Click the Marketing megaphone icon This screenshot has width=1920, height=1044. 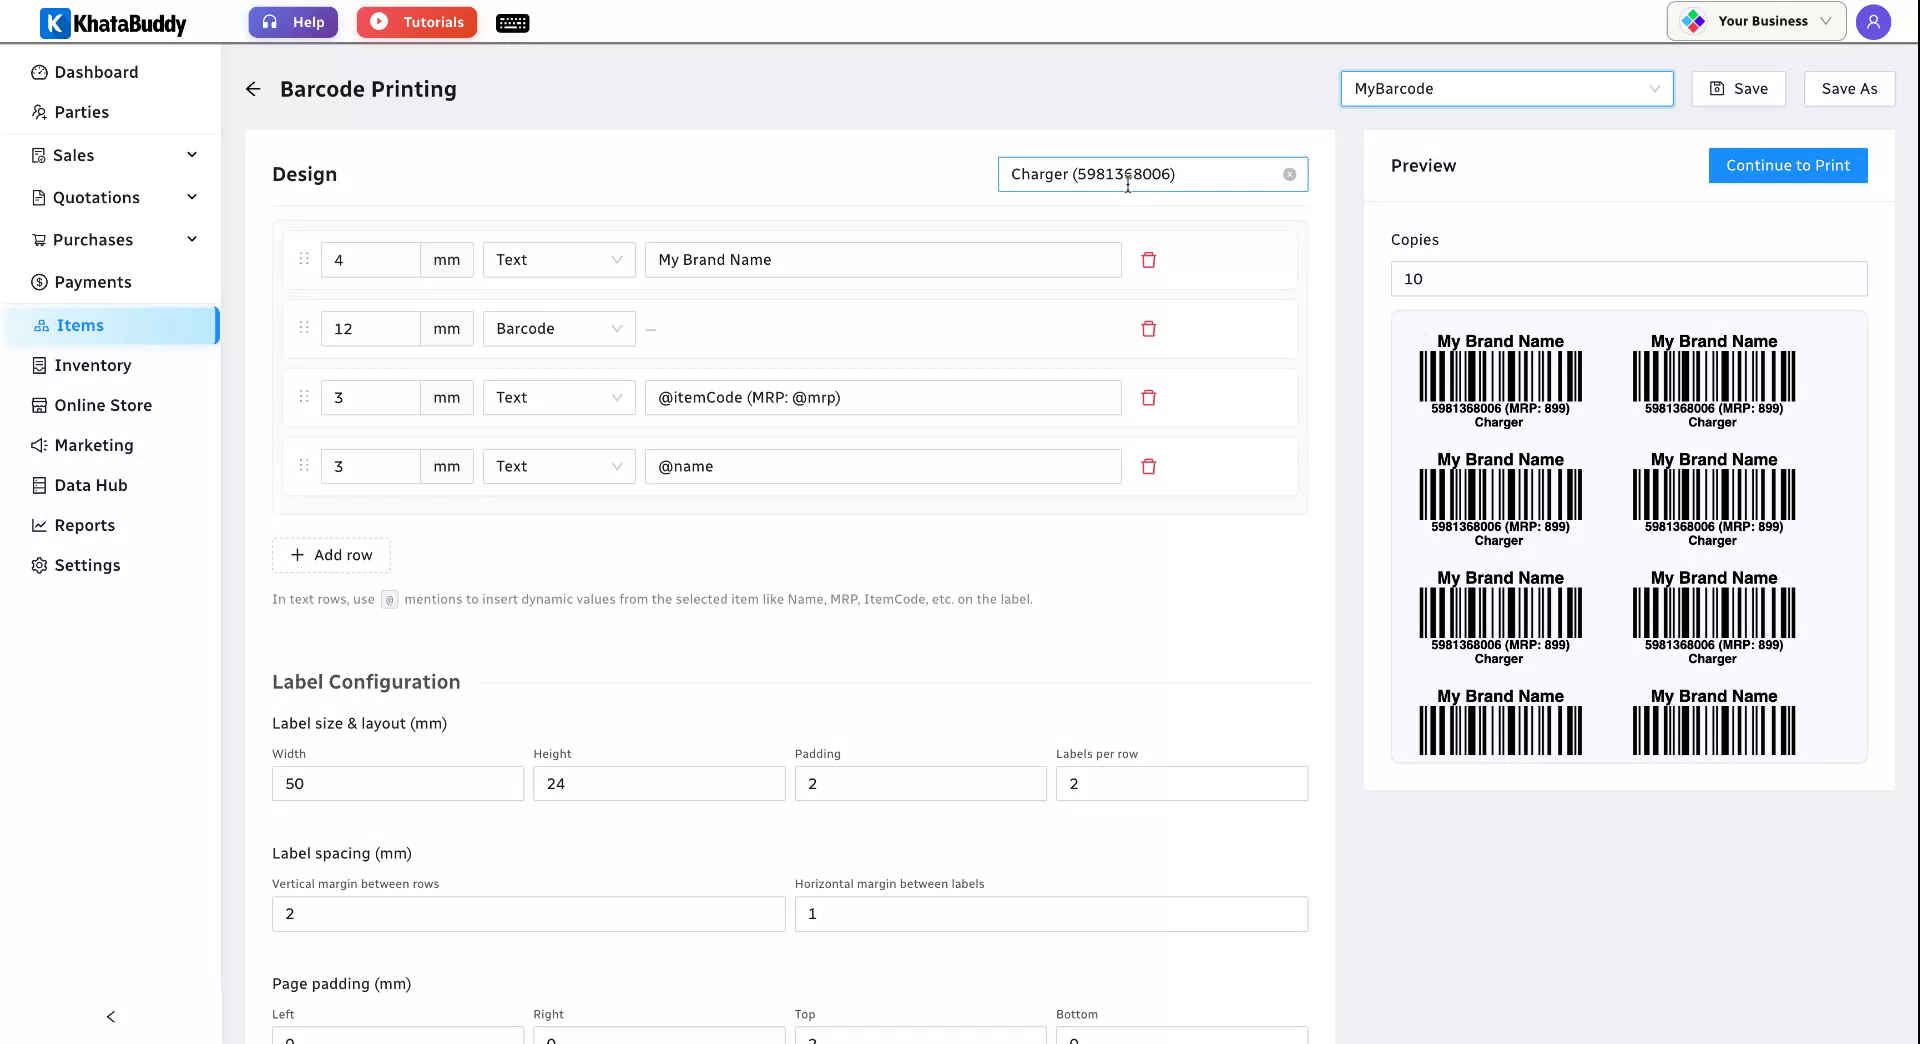click(x=39, y=445)
